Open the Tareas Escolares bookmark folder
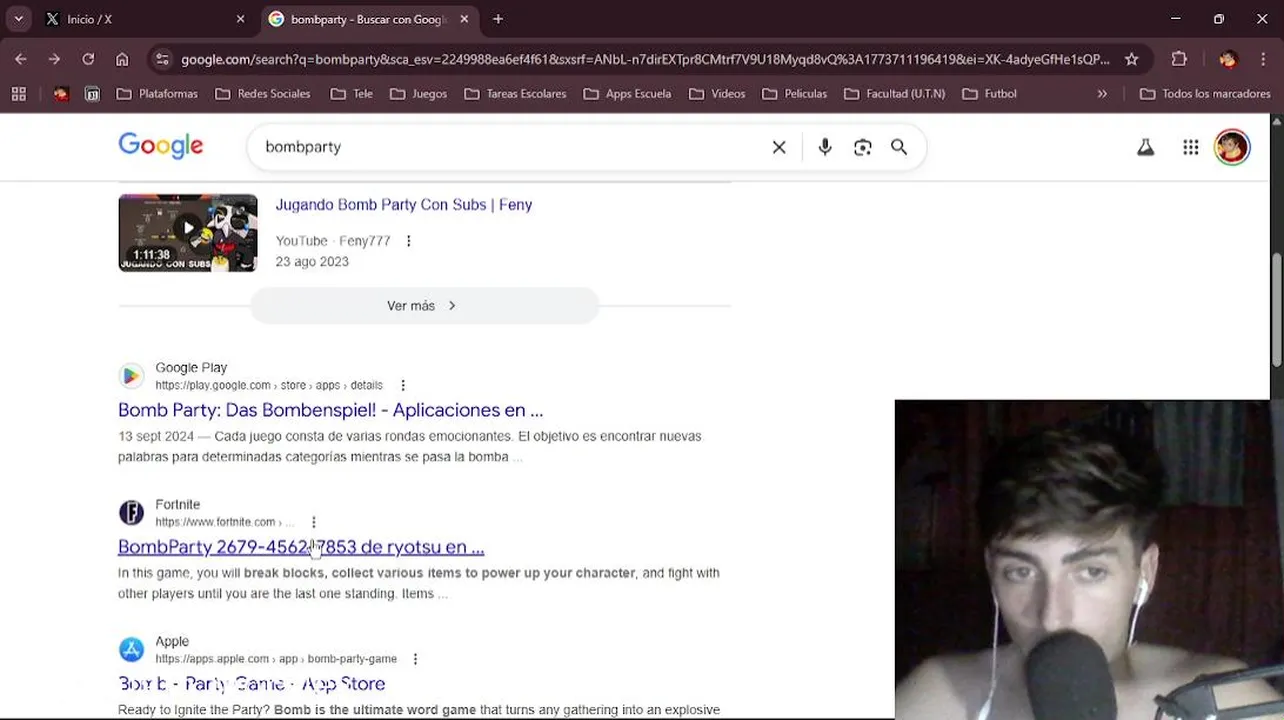Image resolution: width=1284 pixels, height=720 pixels. pos(515,94)
